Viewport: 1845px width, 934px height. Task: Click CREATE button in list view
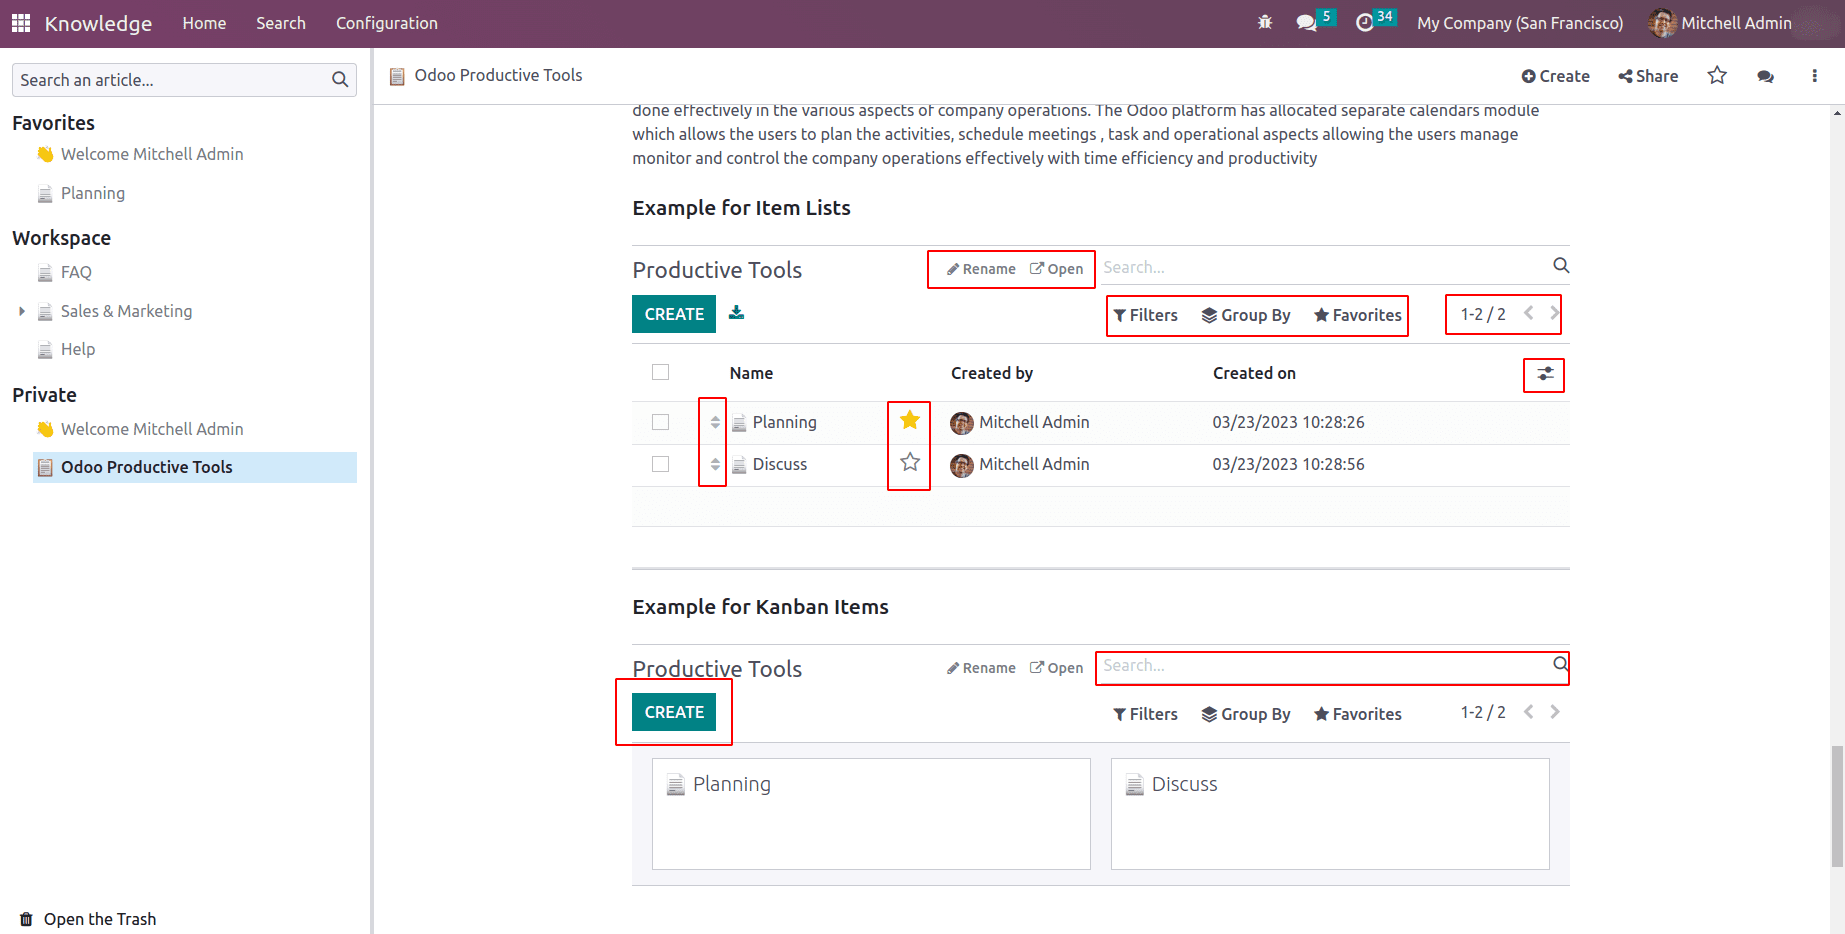[674, 314]
